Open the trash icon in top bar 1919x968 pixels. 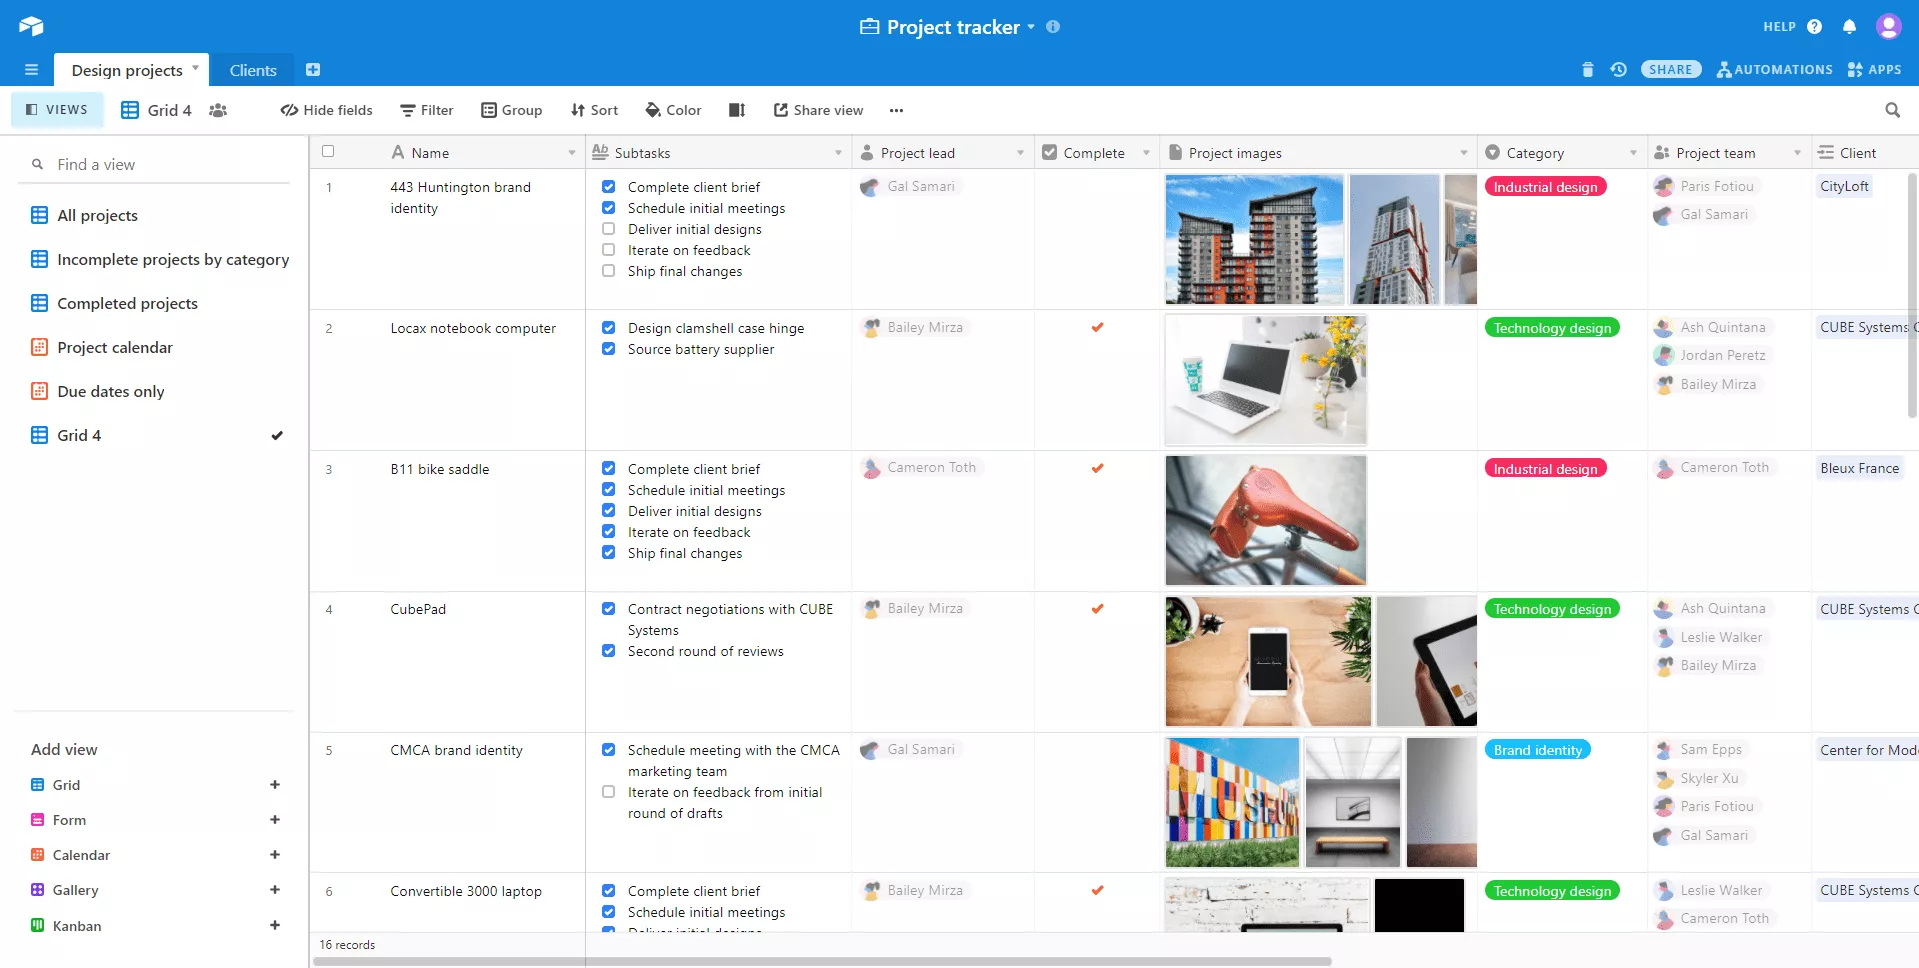1587,69
